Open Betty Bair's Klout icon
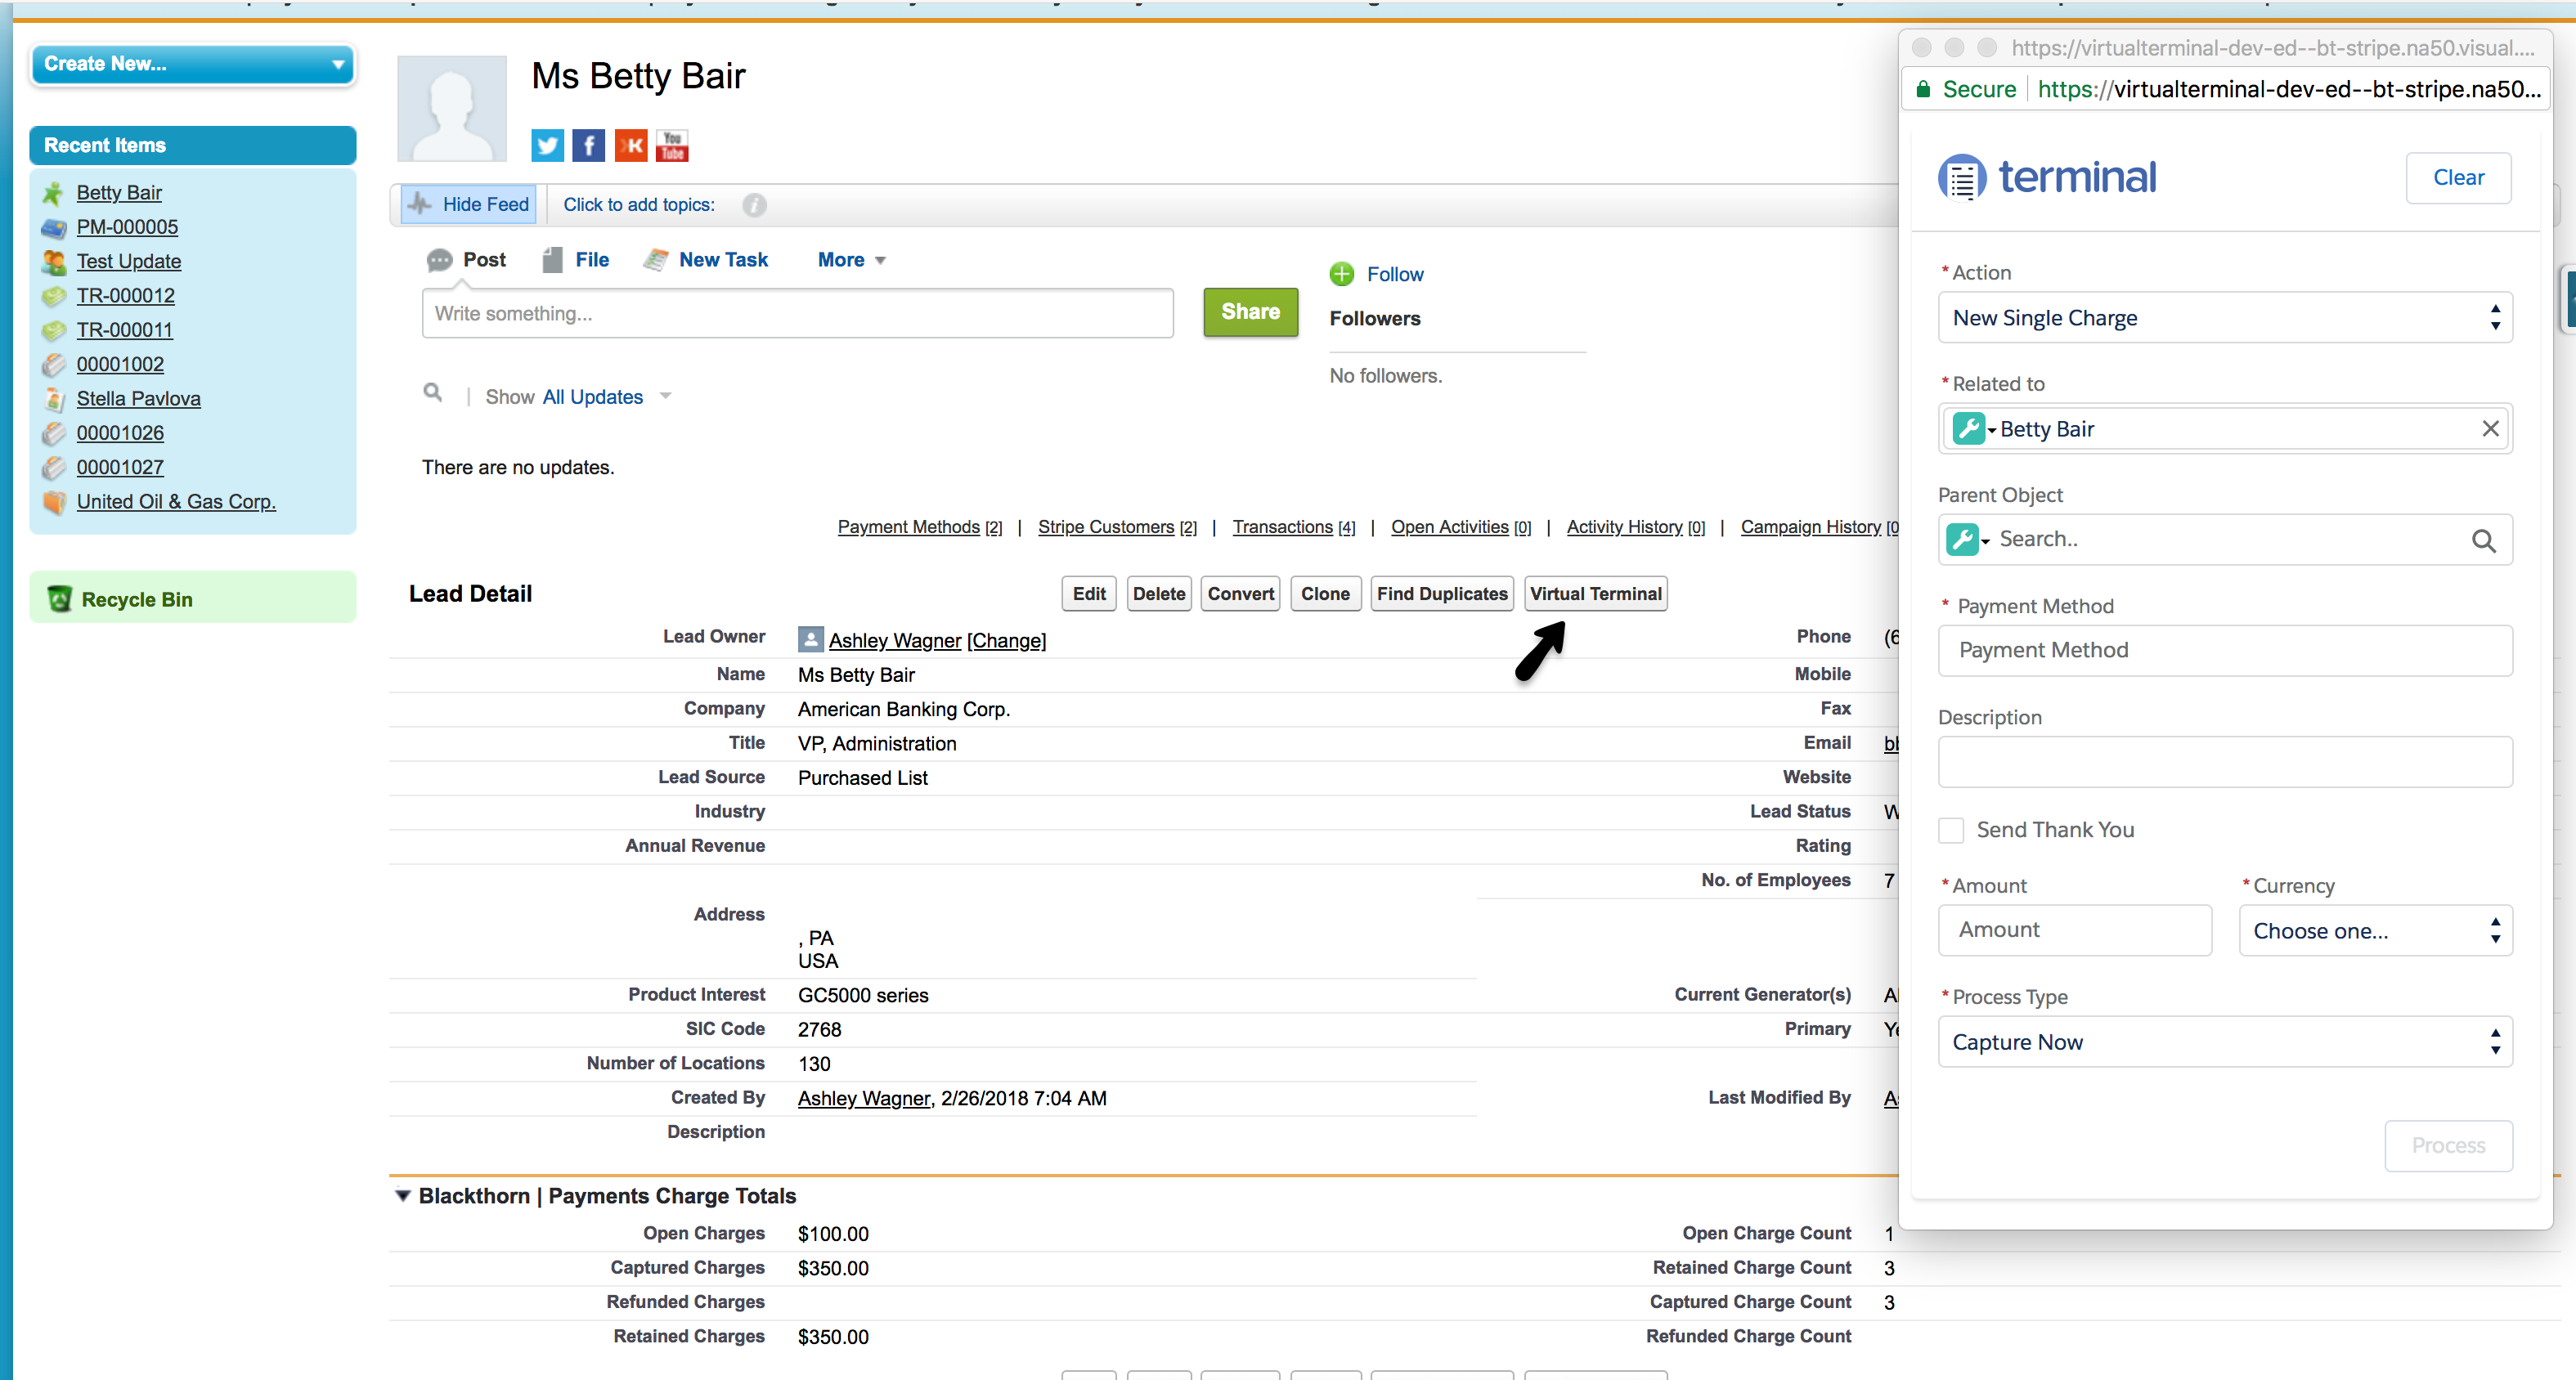 (630, 146)
